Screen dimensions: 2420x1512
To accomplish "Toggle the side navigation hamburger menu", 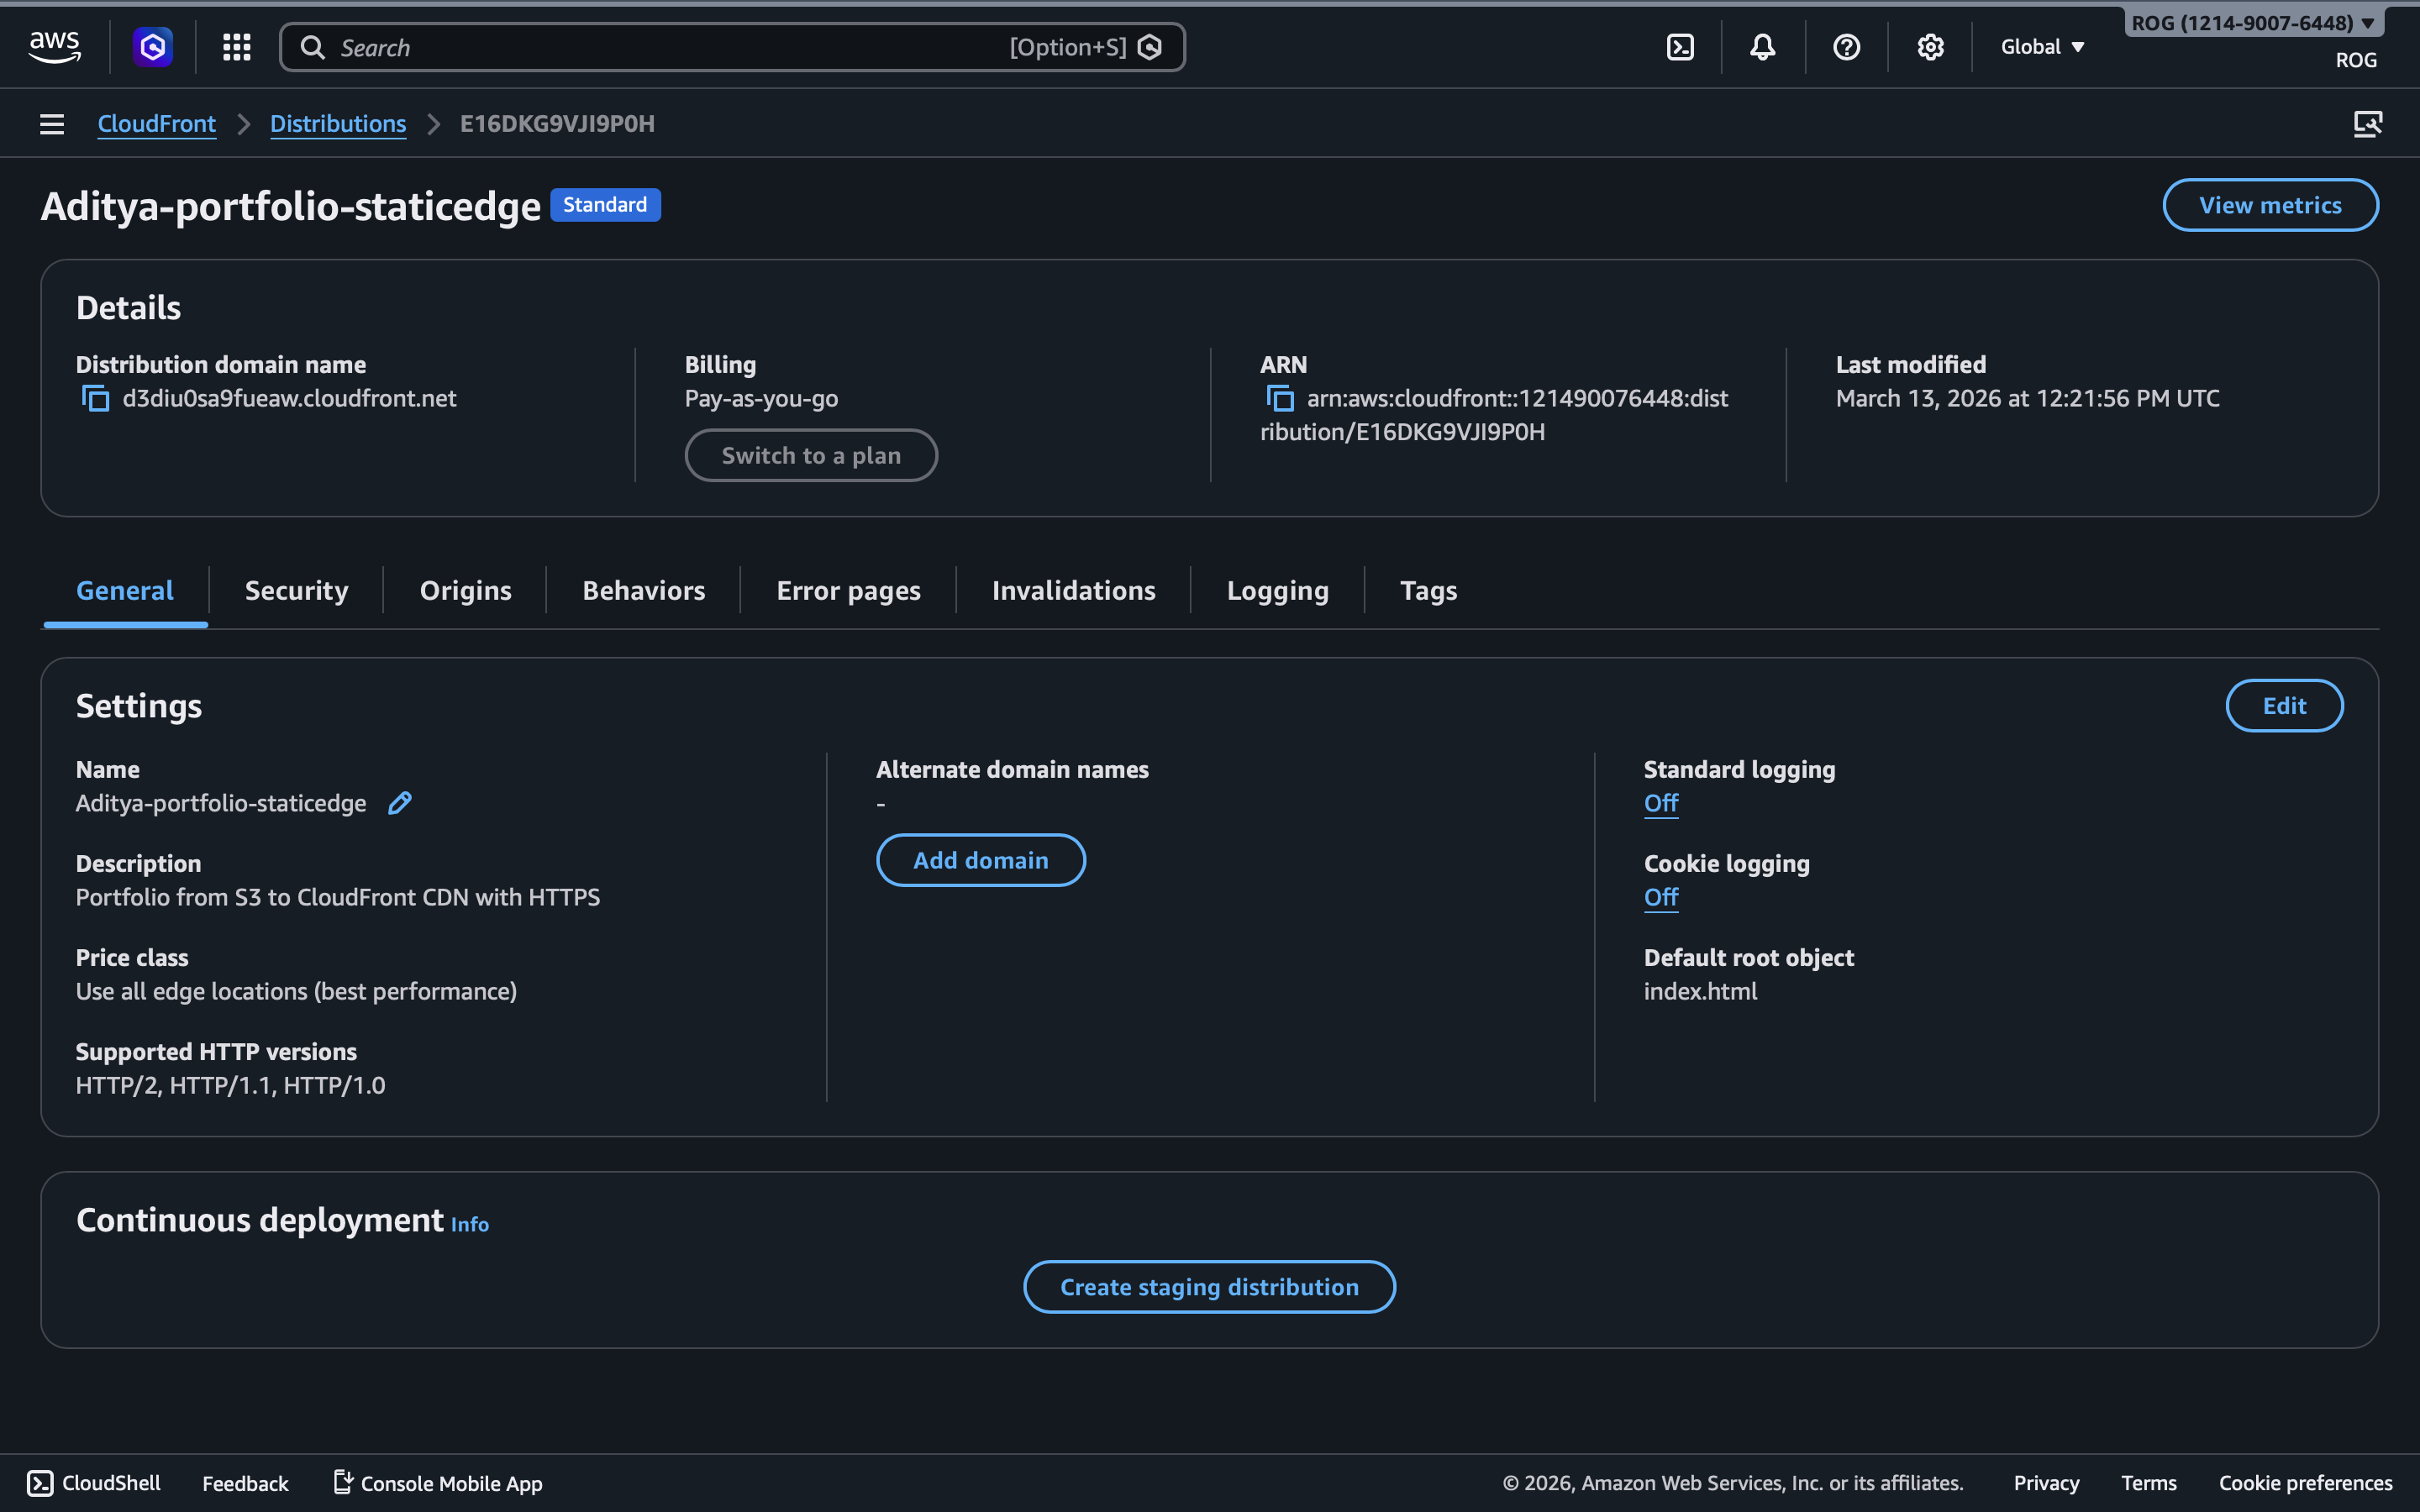I will click(x=52, y=124).
